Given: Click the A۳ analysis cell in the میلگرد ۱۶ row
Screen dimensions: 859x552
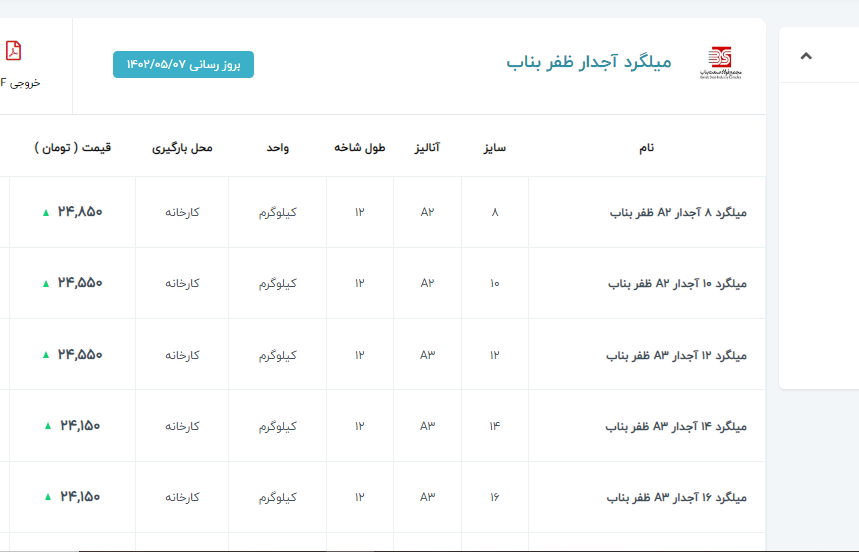Looking at the screenshot, I should coord(427,497).
